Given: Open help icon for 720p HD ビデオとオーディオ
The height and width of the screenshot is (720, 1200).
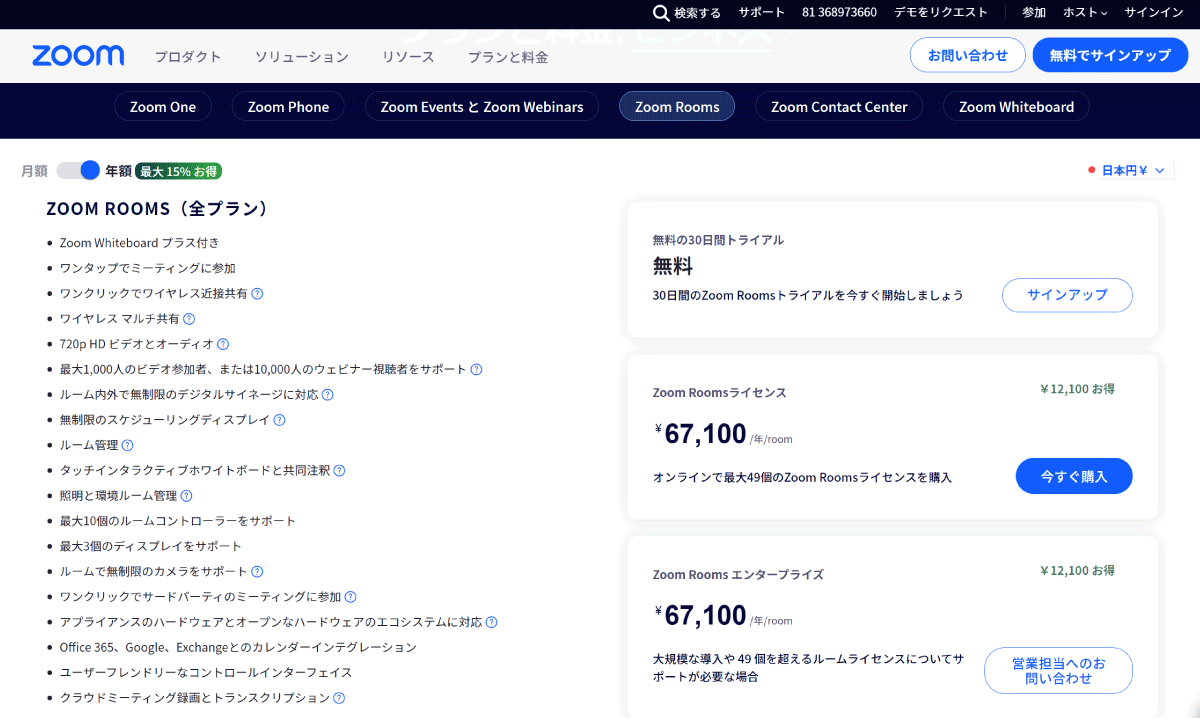Looking at the screenshot, I should tap(223, 344).
